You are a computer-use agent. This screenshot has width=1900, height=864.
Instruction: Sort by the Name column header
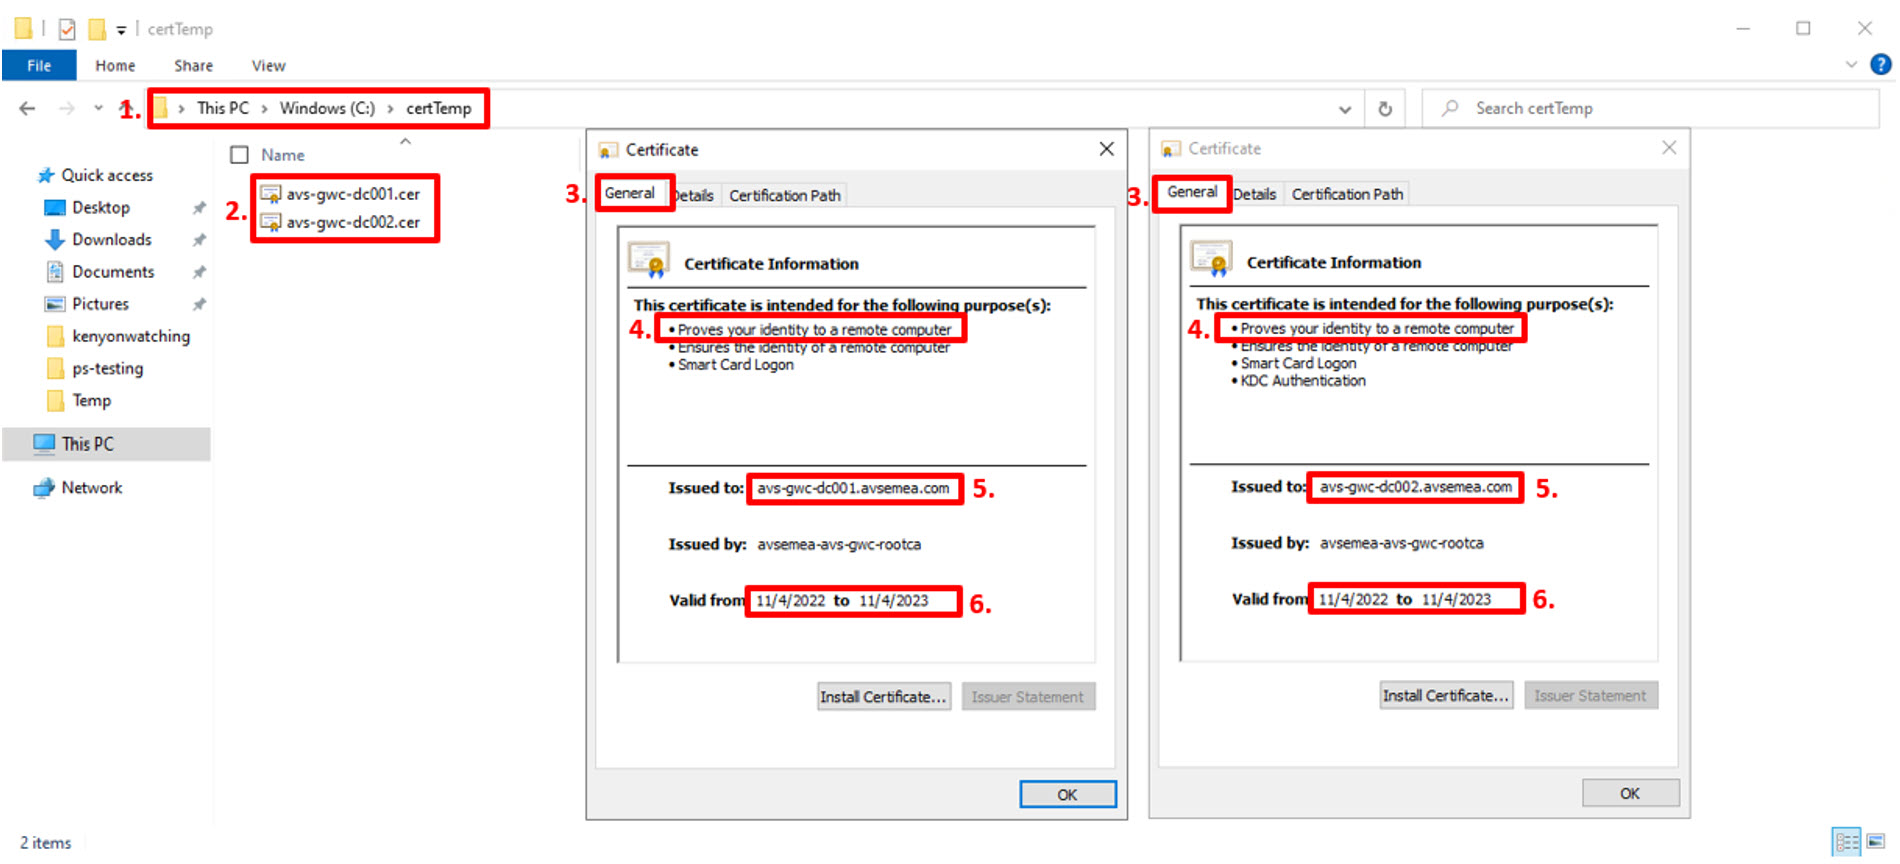pyautogui.click(x=283, y=155)
